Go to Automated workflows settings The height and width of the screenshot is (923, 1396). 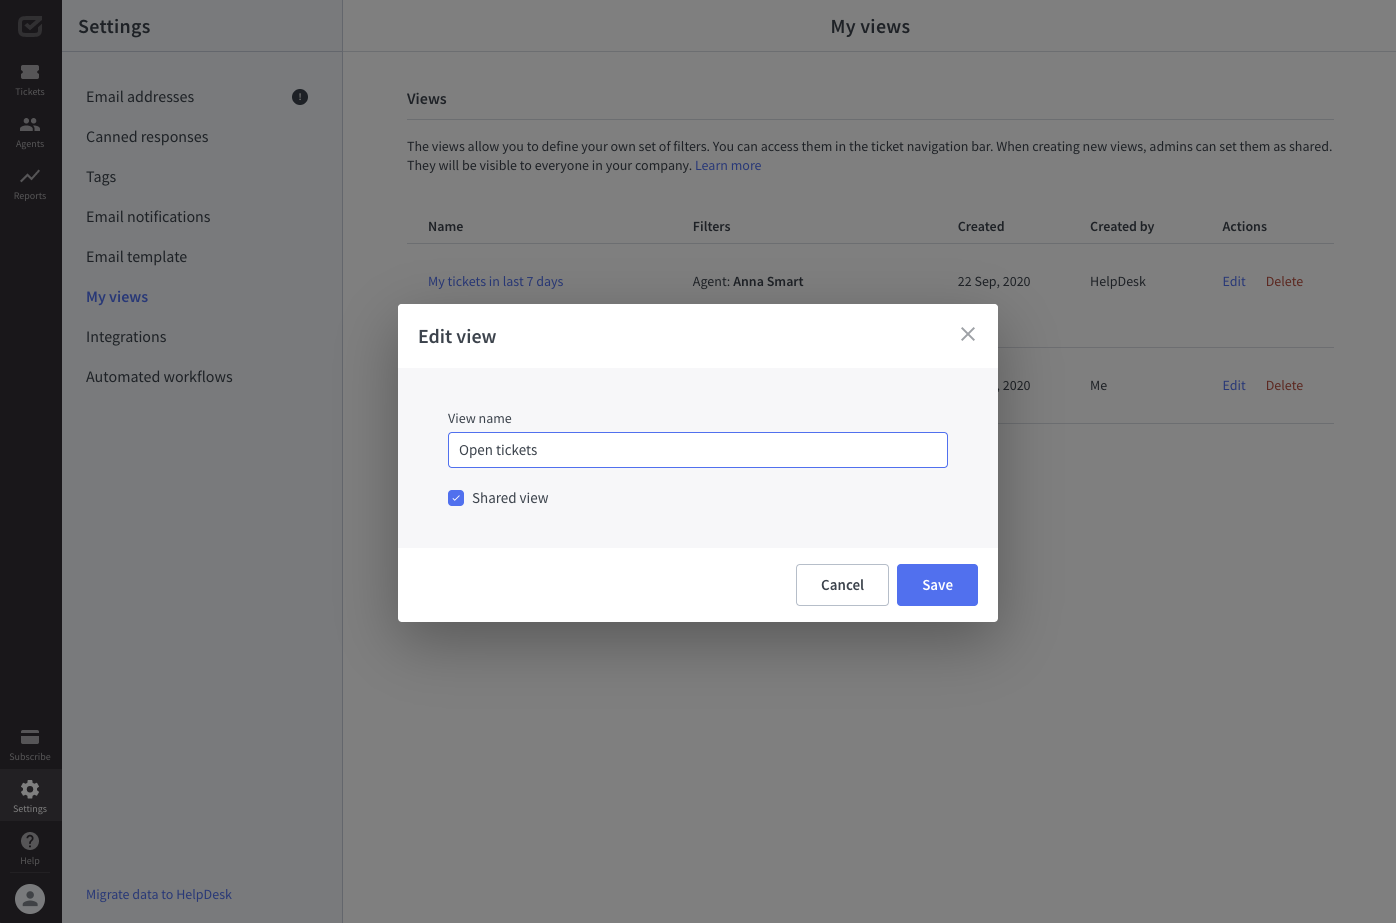pyautogui.click(x=159, y=376)
